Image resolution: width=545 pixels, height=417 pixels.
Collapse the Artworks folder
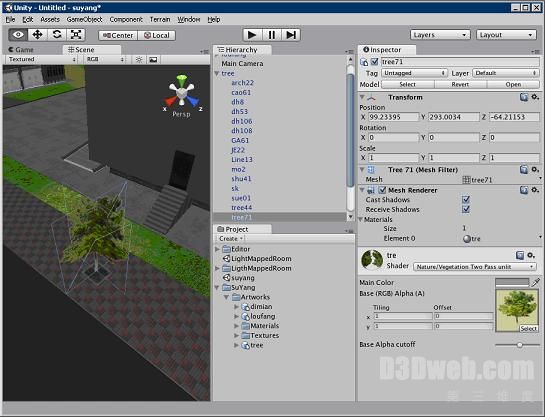pos(227,297)
